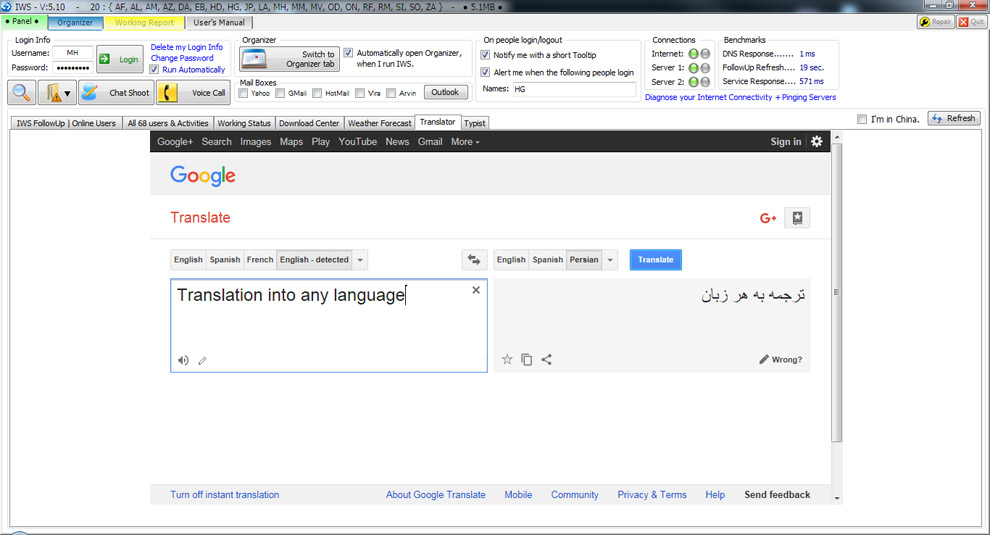Open IWS FollowUp Online Users tab
The height and width of the screenshot is (535, 990).
66,123
